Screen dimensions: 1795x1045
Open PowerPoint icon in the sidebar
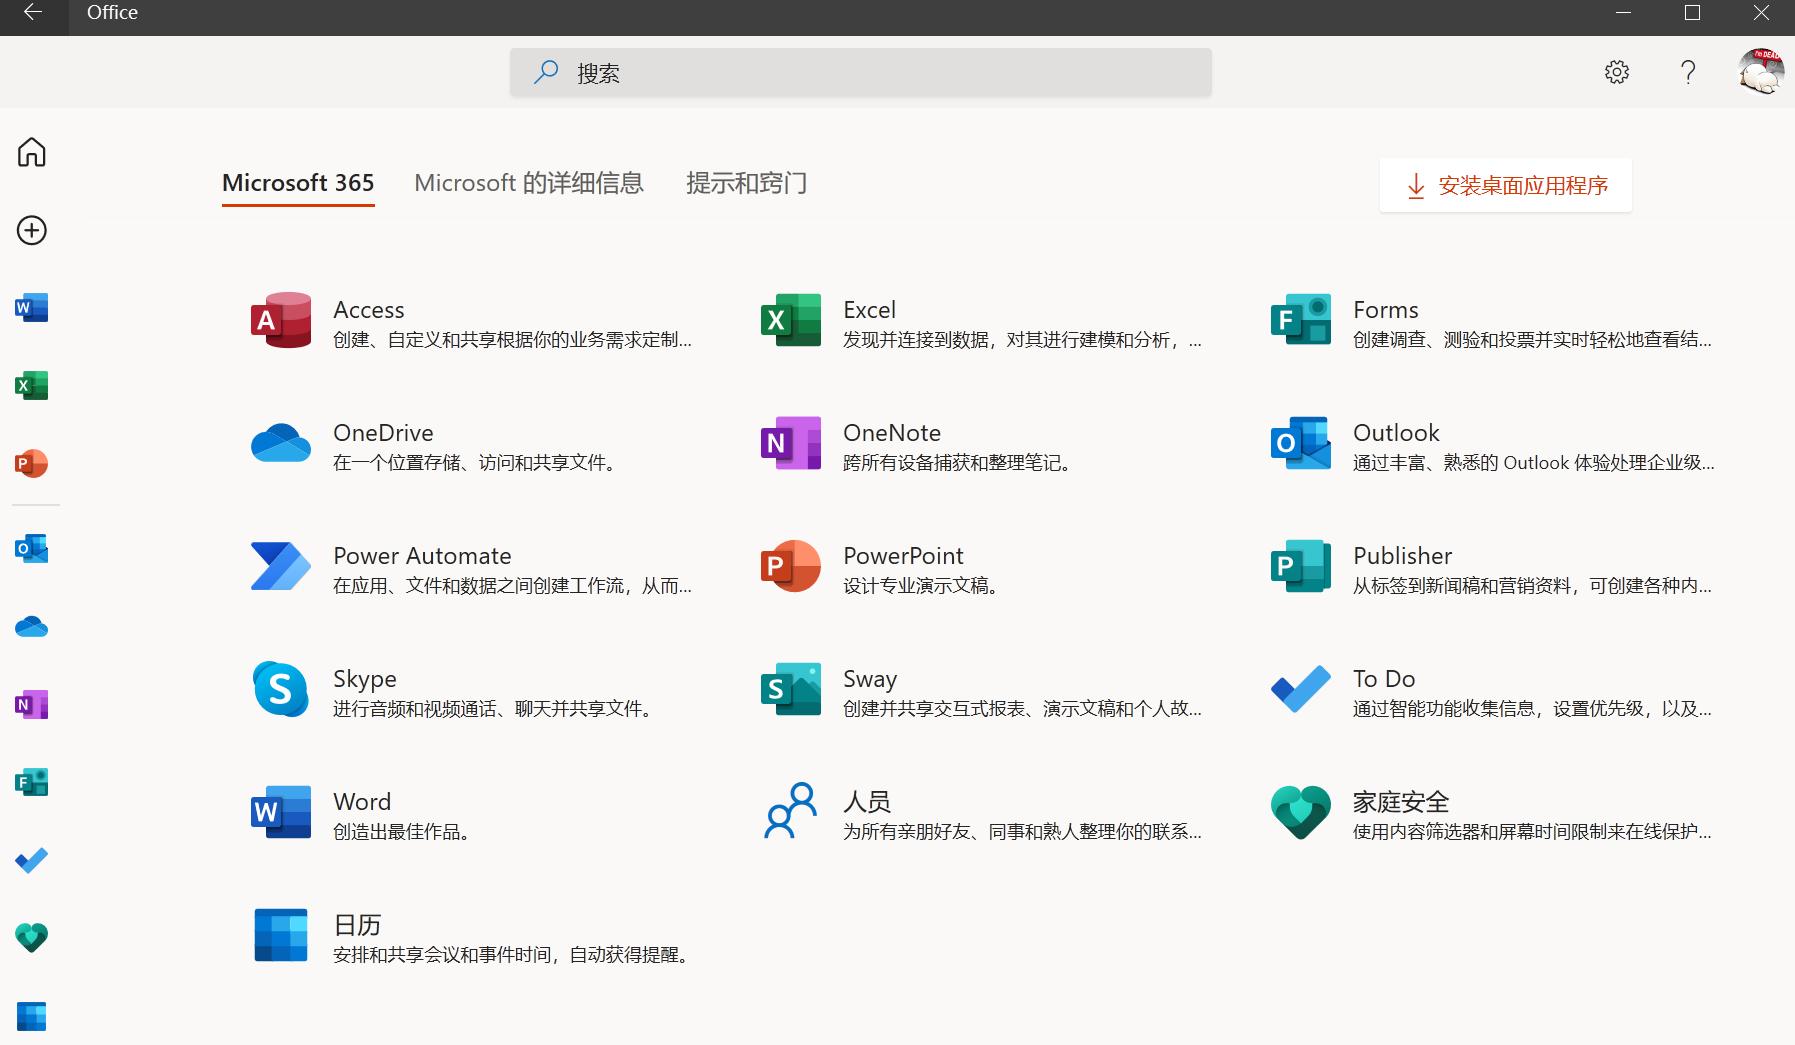point(31,464)
